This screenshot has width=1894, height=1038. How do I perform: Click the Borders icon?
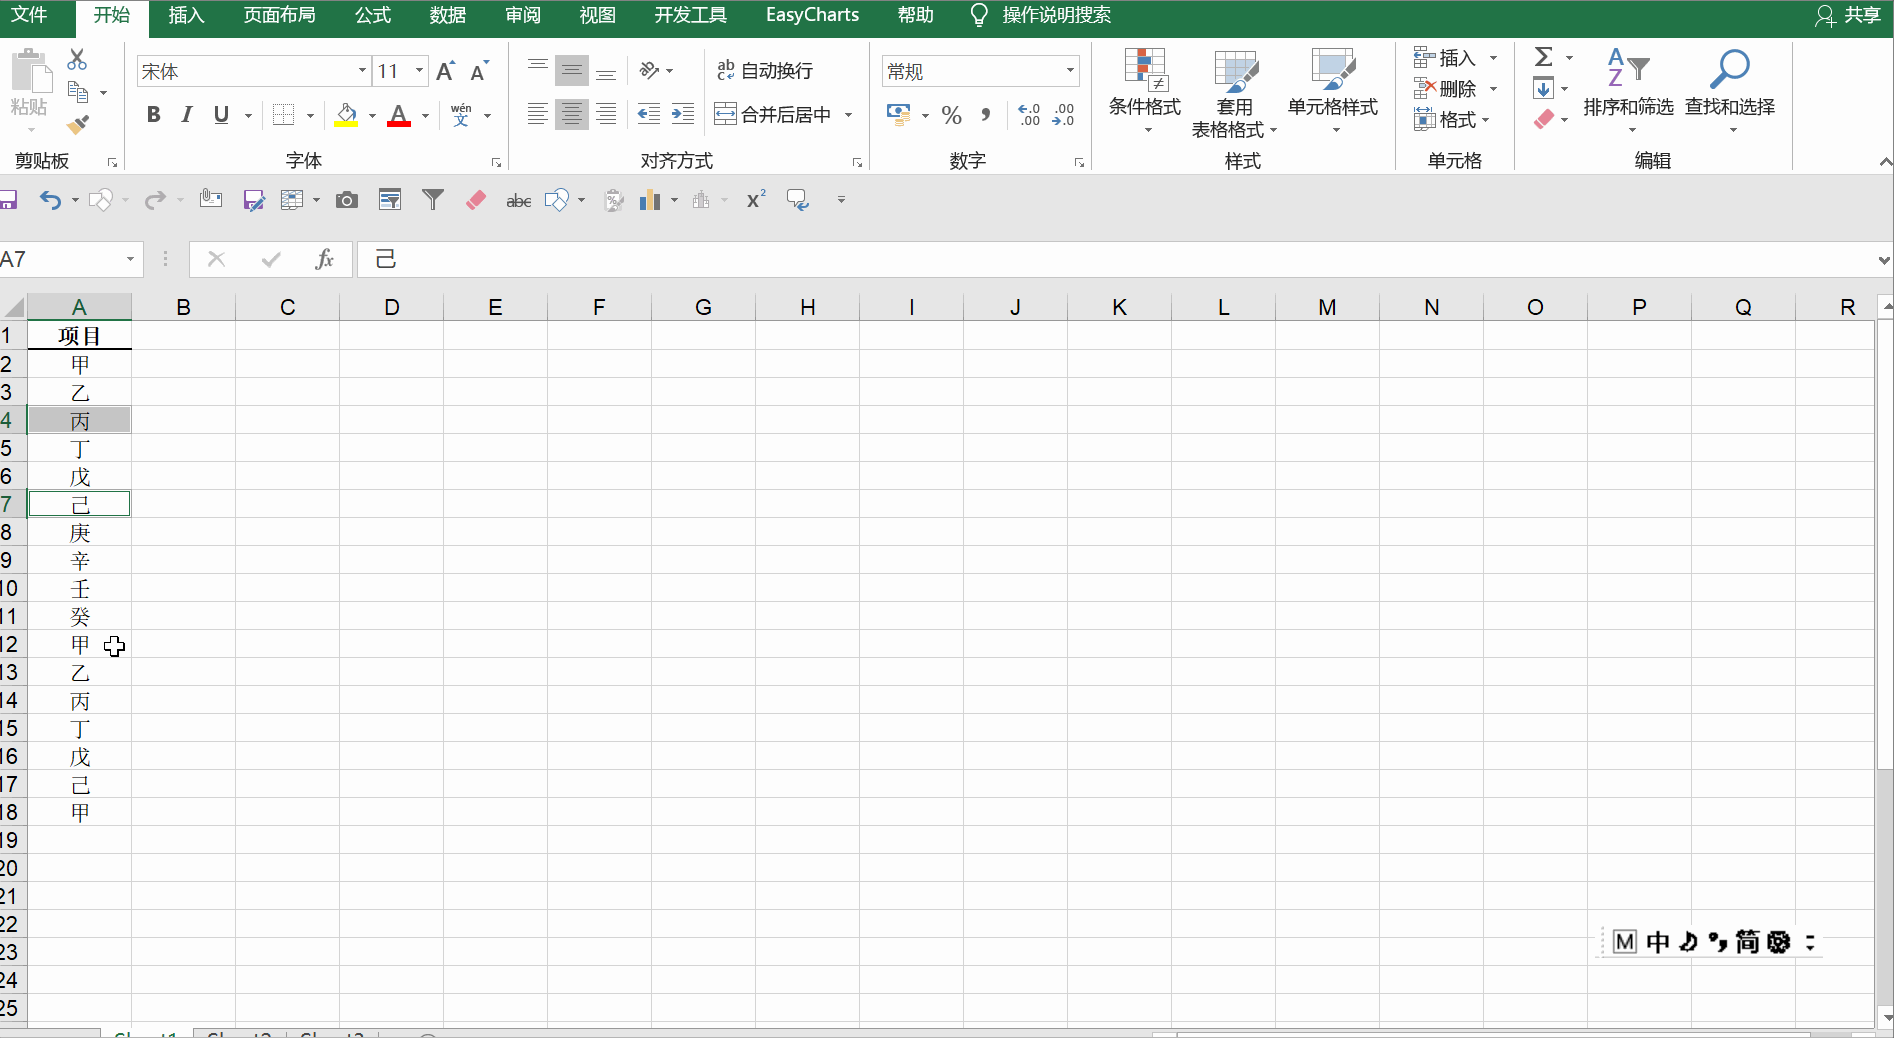pyautogui.click(x=284, y=115)
